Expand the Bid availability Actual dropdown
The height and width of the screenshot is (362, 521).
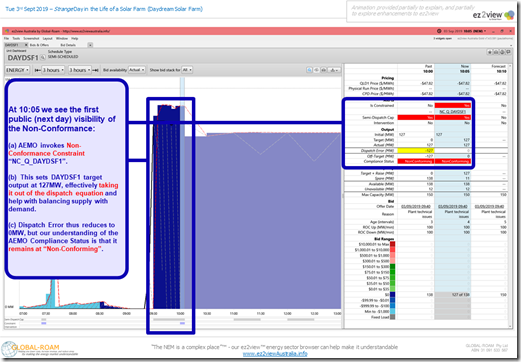pos(137,70)
